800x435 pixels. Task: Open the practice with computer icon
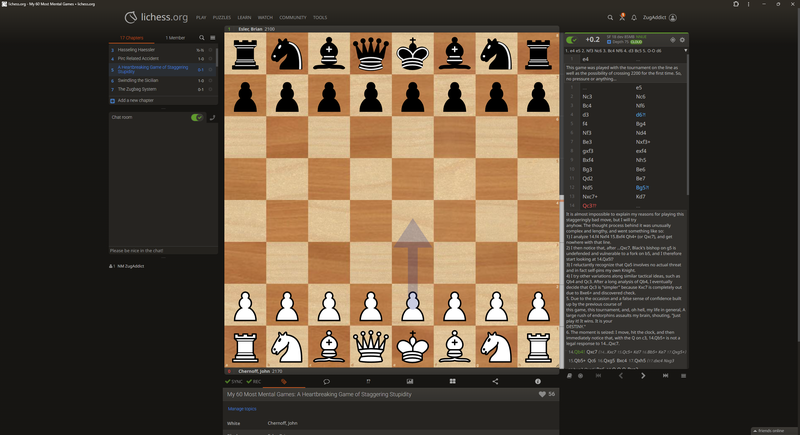coord(580,376)
